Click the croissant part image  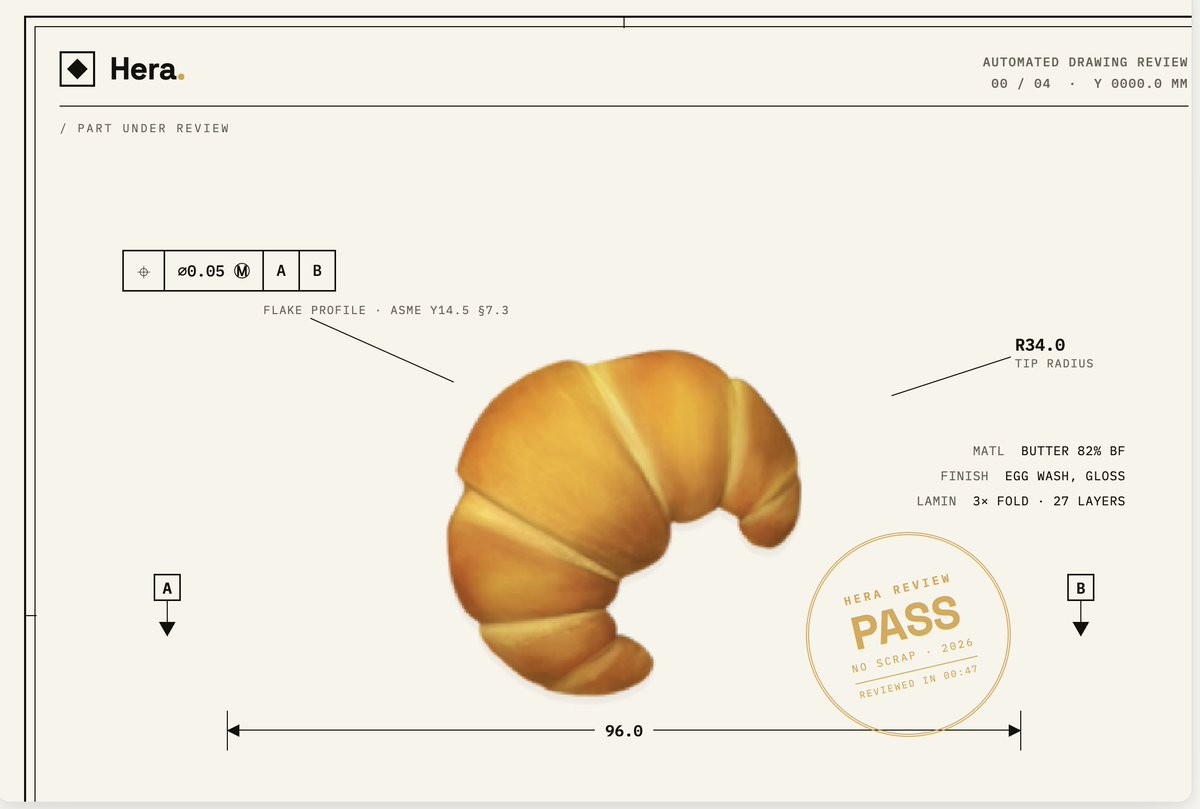tap(625, 521)
